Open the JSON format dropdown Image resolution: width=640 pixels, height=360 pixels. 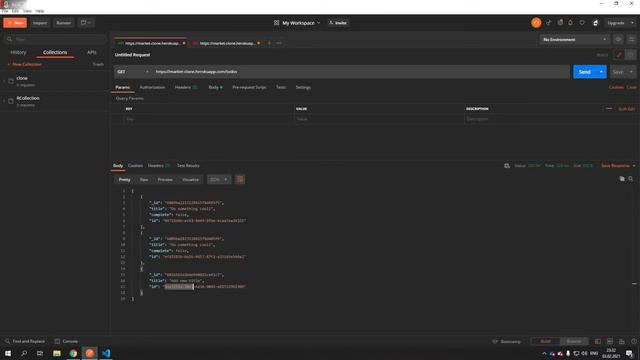click(219, 180)
